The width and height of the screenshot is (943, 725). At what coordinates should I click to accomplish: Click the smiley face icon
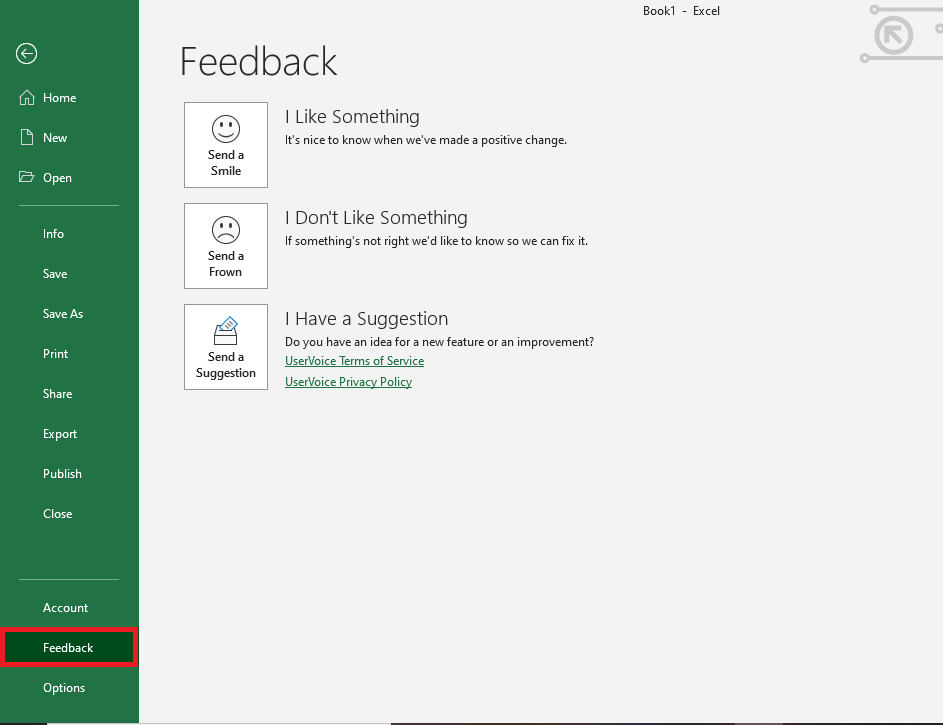226,129
